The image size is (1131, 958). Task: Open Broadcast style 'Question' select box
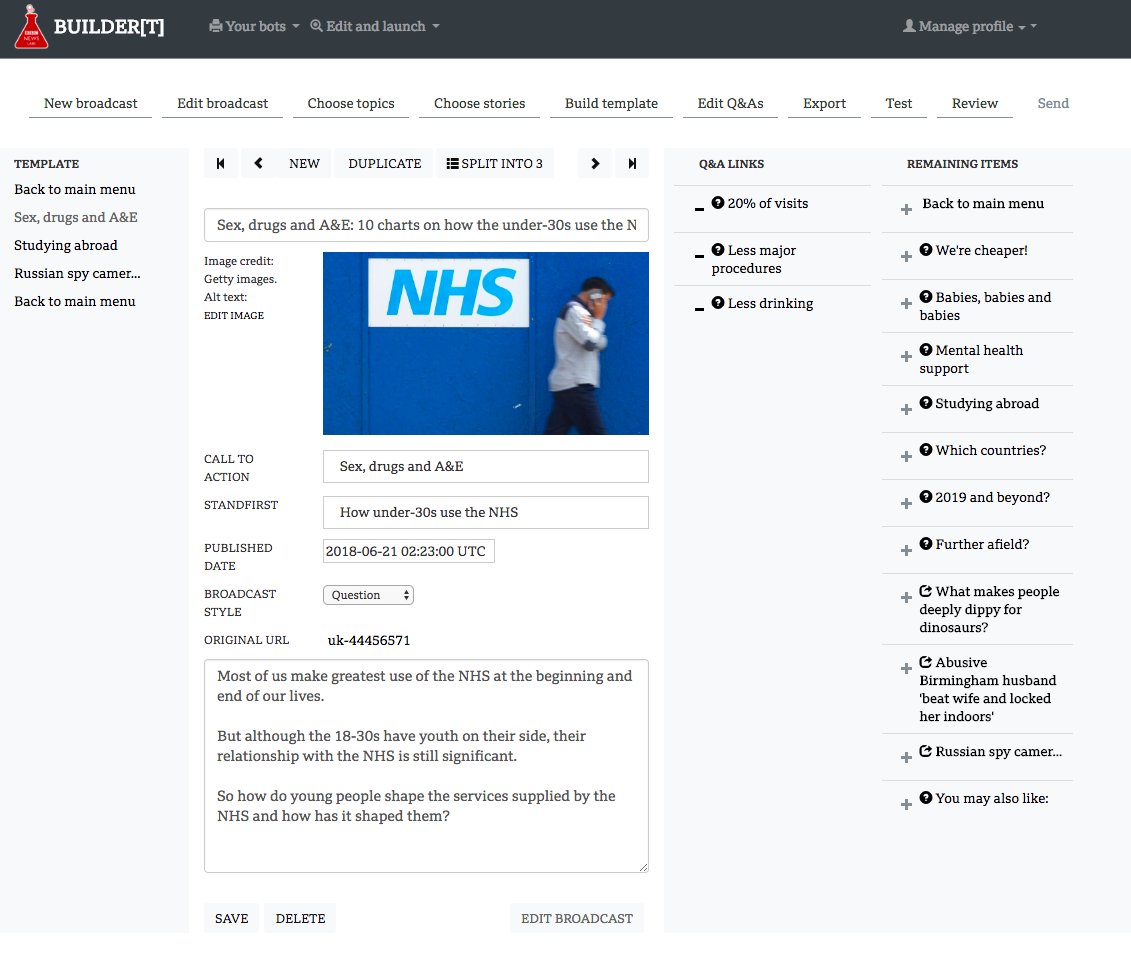click(369, 595)
